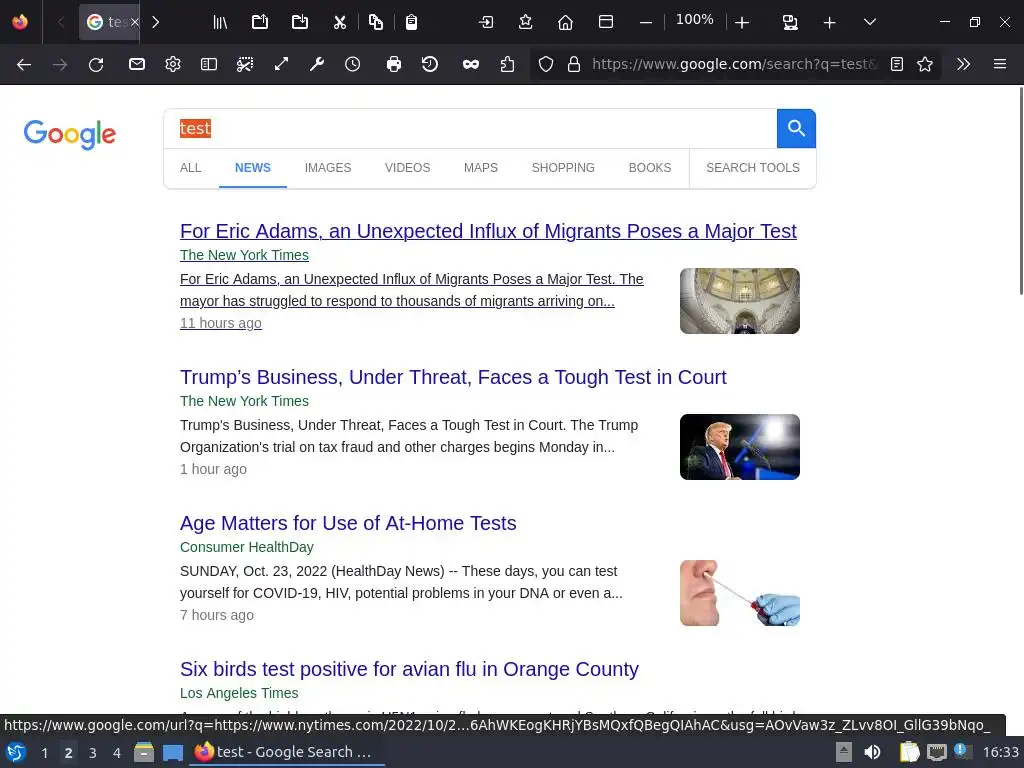The height and width of the screenshot is (768, 1024).
Task: Expand more tools overflow chevrons
Action: tap(963, 64)
